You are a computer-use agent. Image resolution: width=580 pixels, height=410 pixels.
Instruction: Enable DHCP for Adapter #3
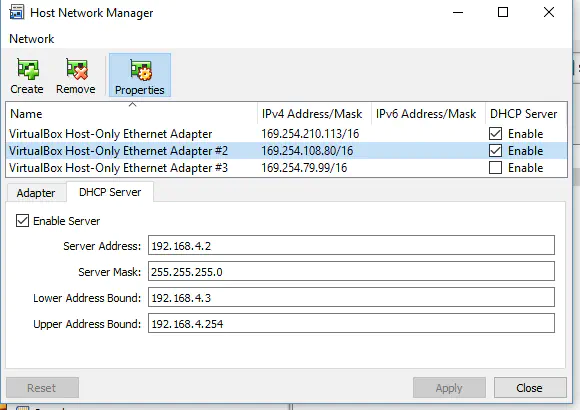click(x=495, y=168)
